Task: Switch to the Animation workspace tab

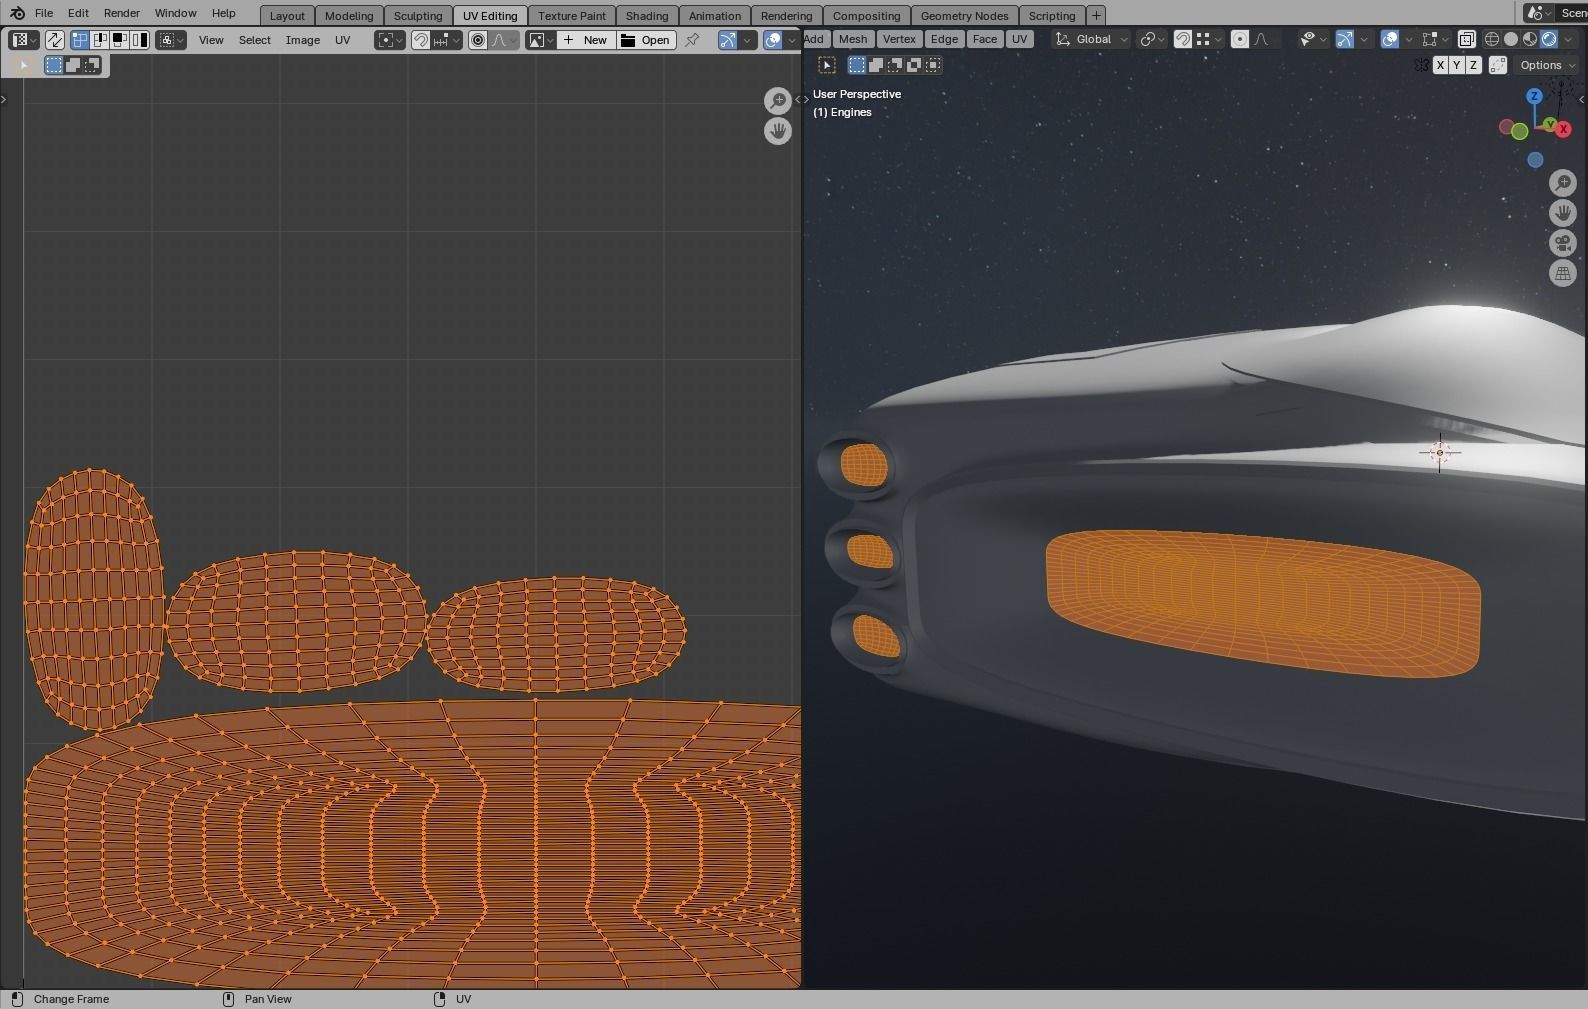Action: 715,16
